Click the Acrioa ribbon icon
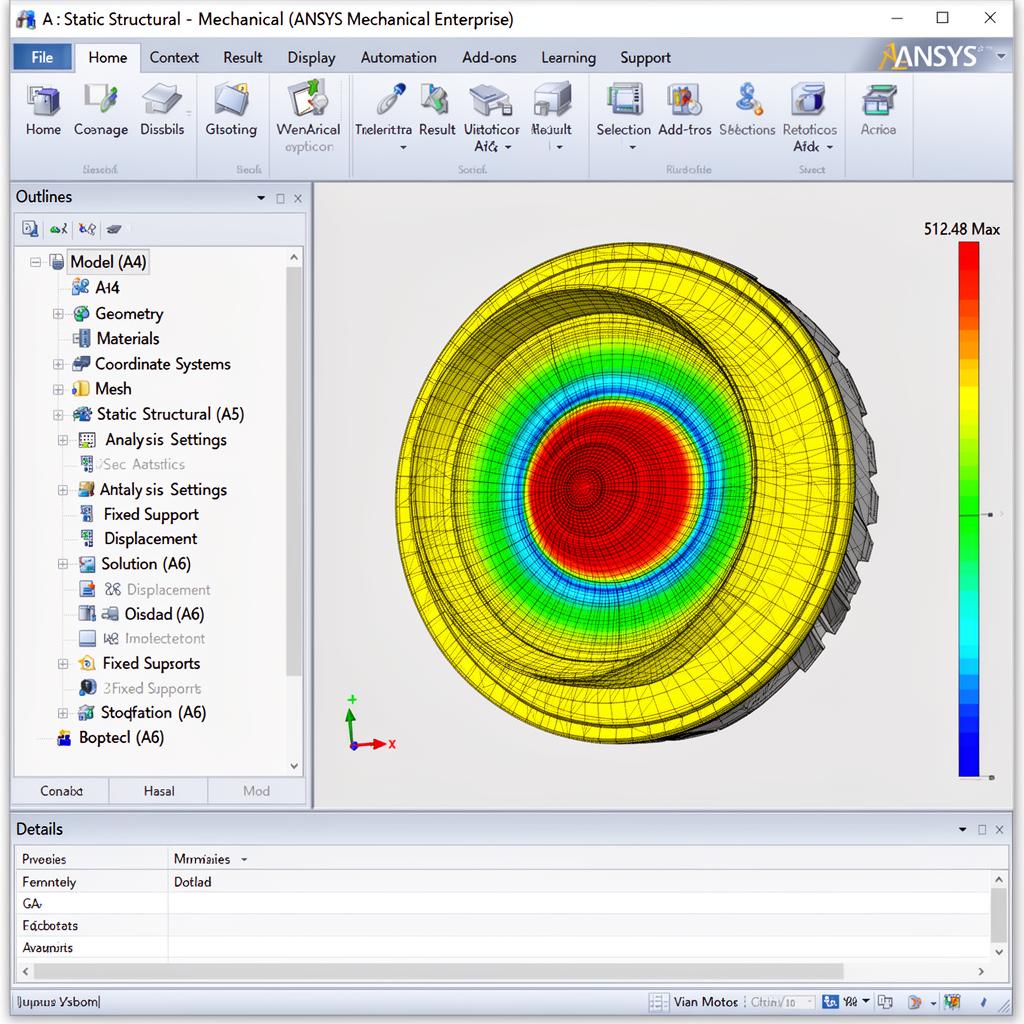The image size is (1024, 1024). 878,101
